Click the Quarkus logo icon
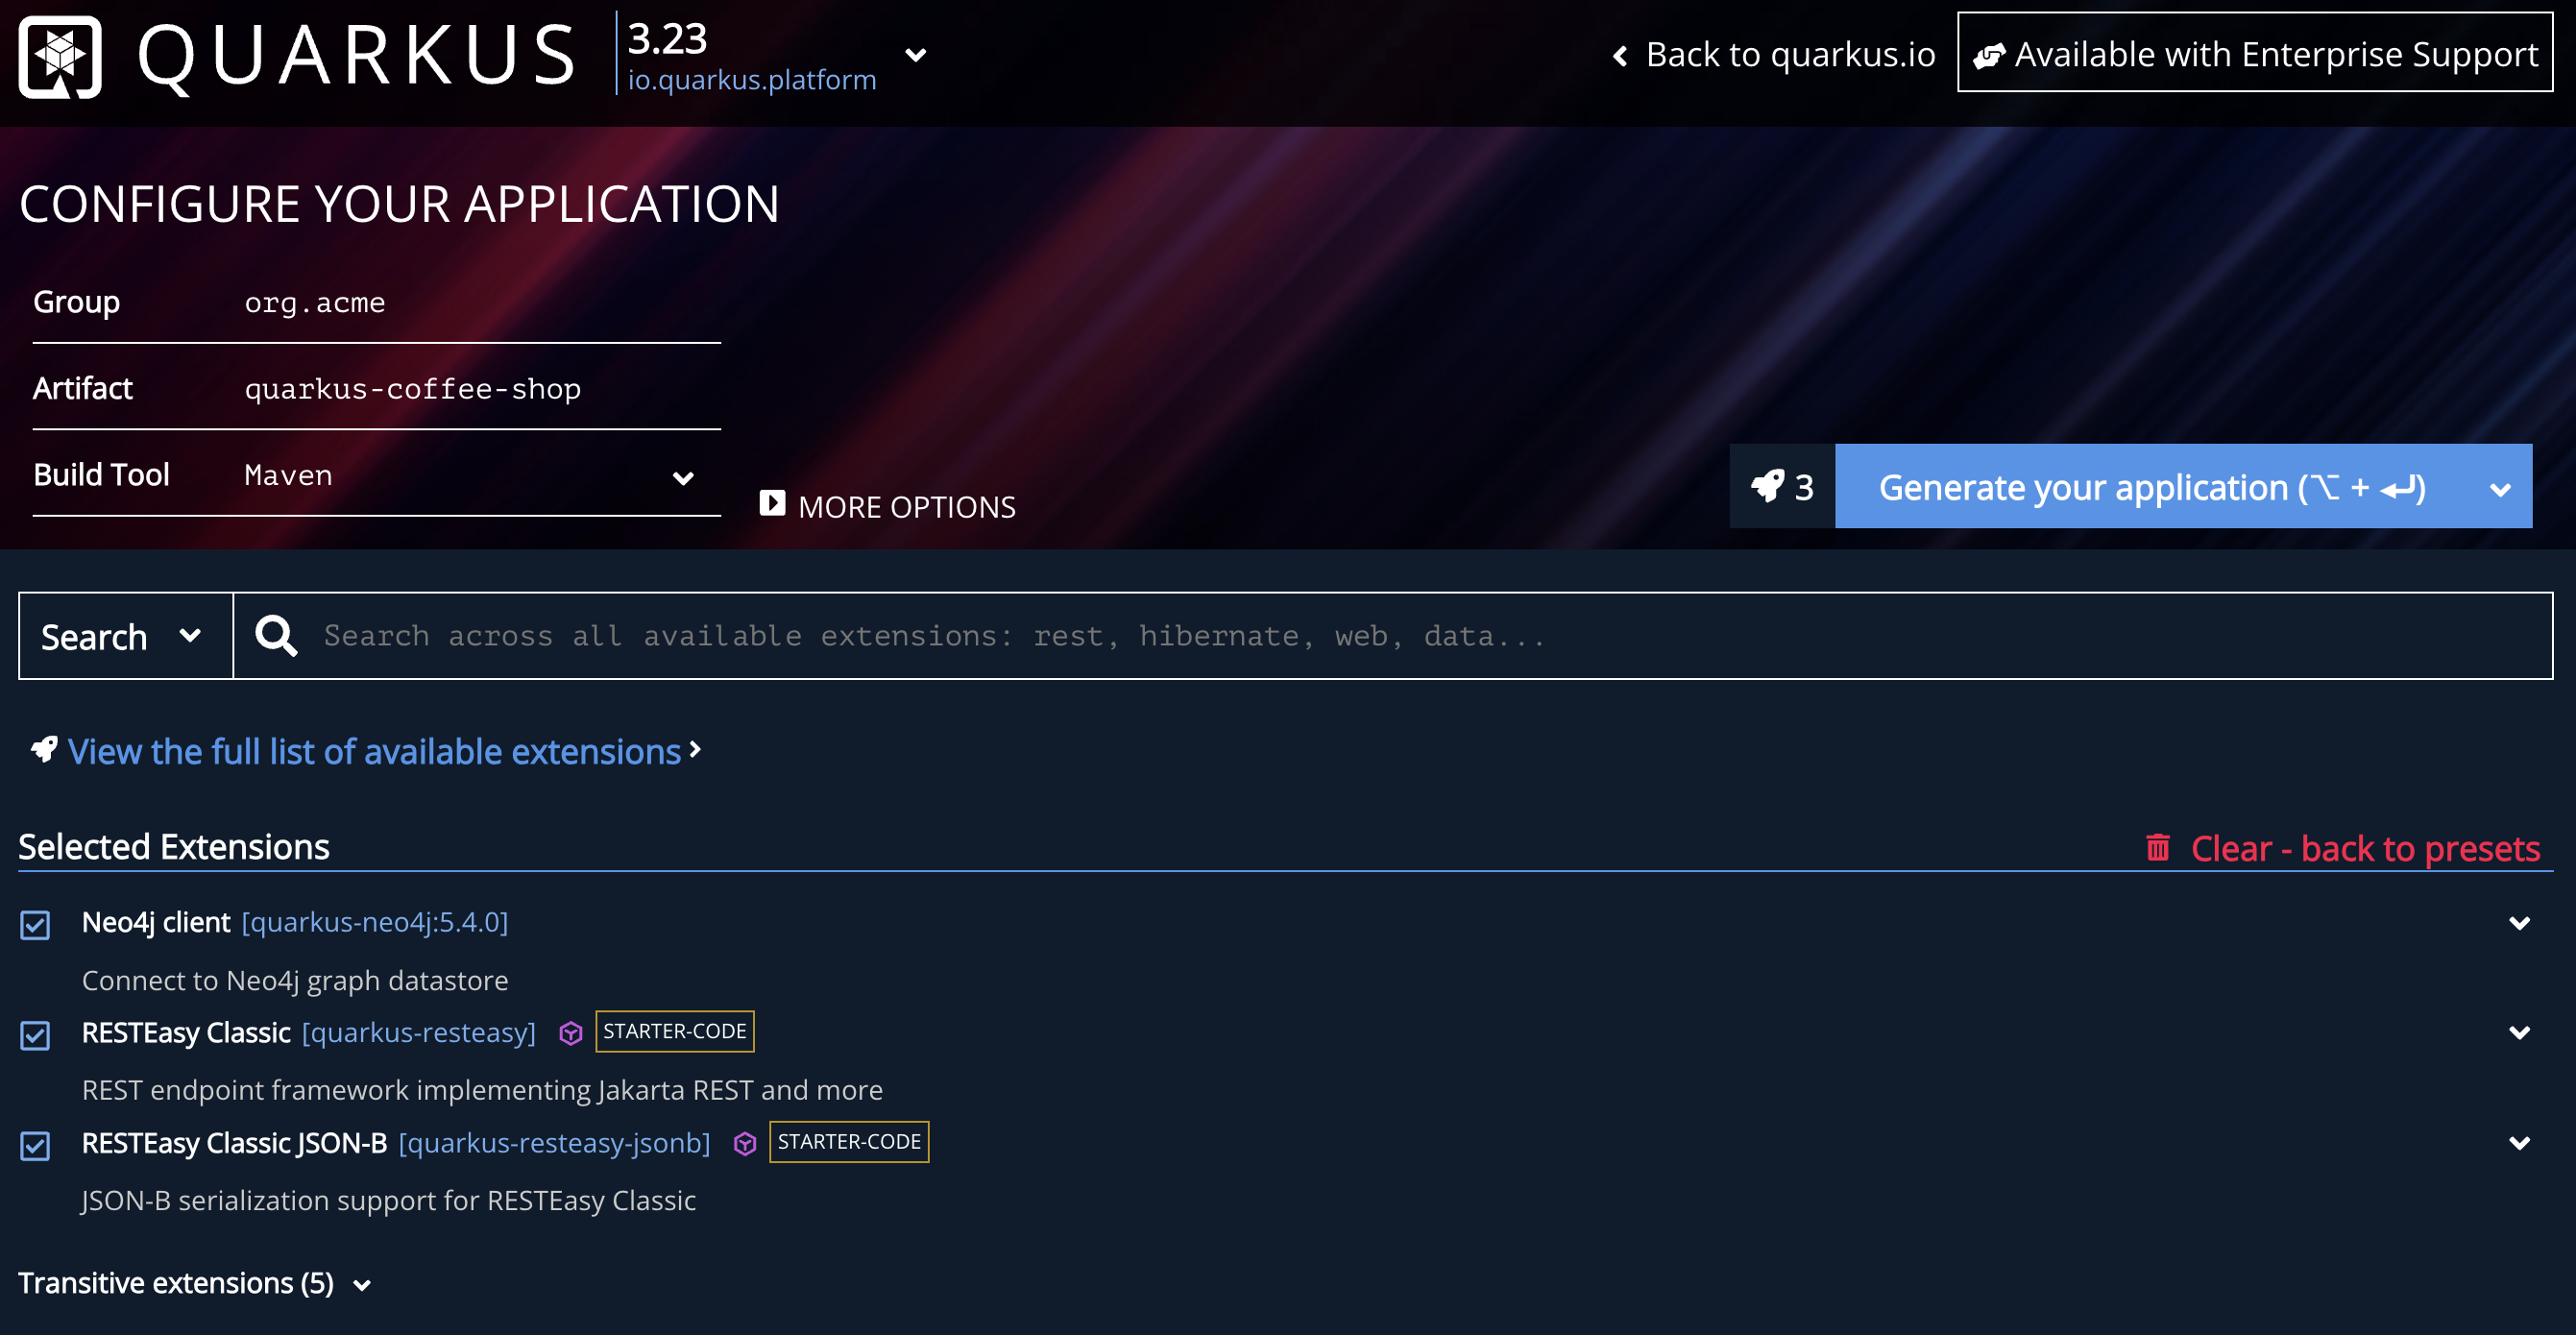 click(x=60, y=57)
